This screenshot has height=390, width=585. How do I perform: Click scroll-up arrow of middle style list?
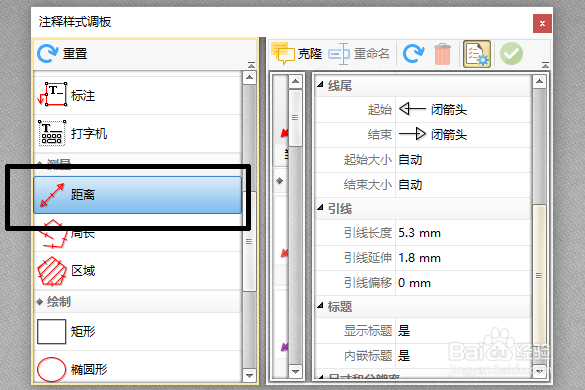click(x=295, y=81)
